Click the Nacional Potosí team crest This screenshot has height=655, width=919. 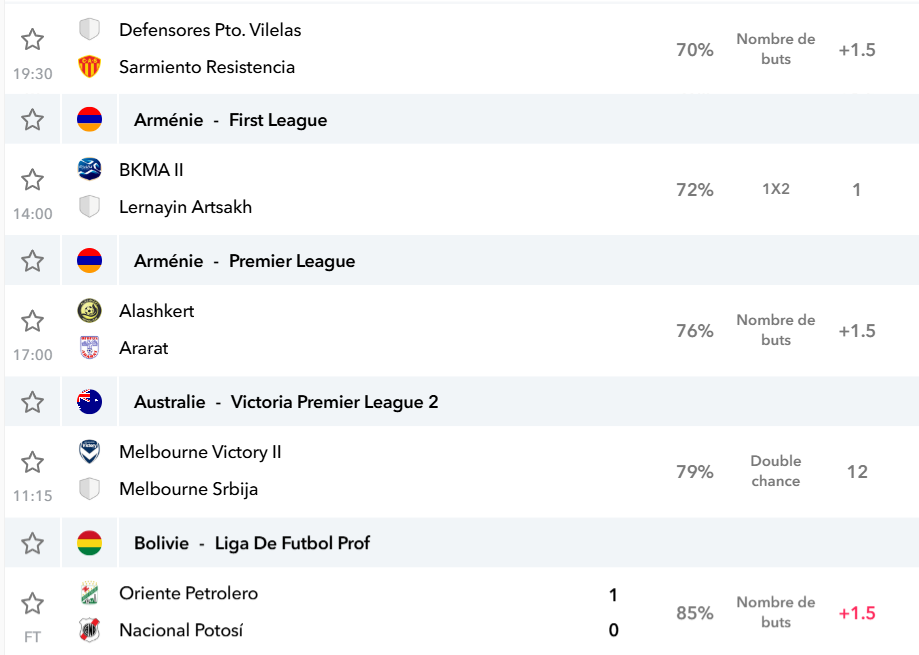pos(89,630)
